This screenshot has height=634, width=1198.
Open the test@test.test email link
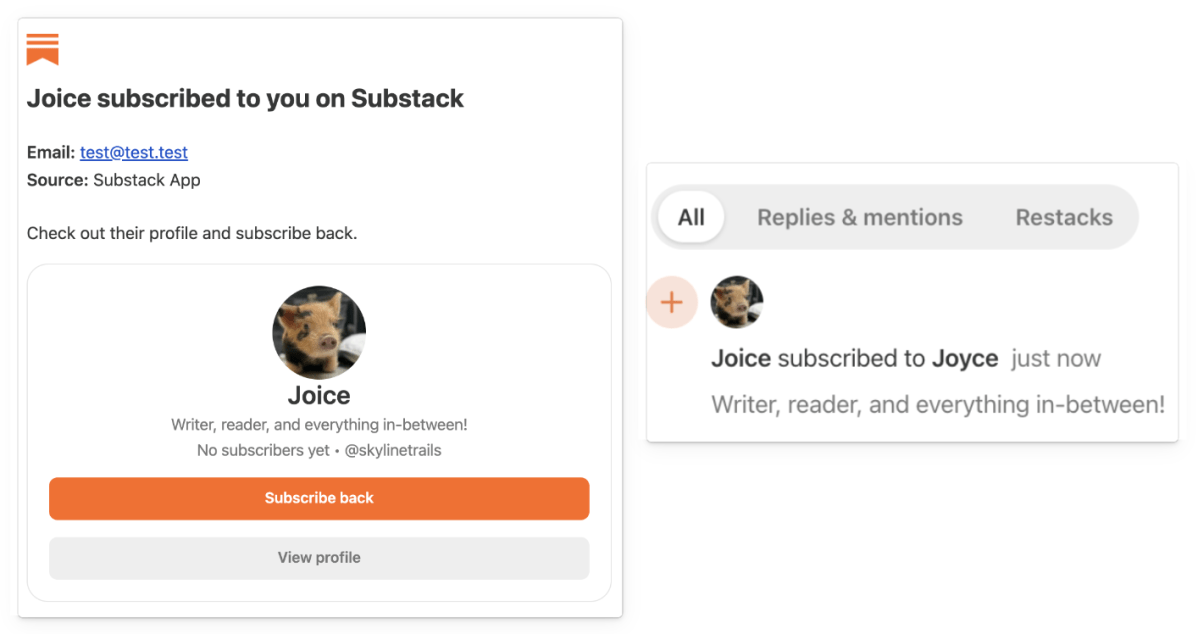pyautogui.click(x=134, y=152)
